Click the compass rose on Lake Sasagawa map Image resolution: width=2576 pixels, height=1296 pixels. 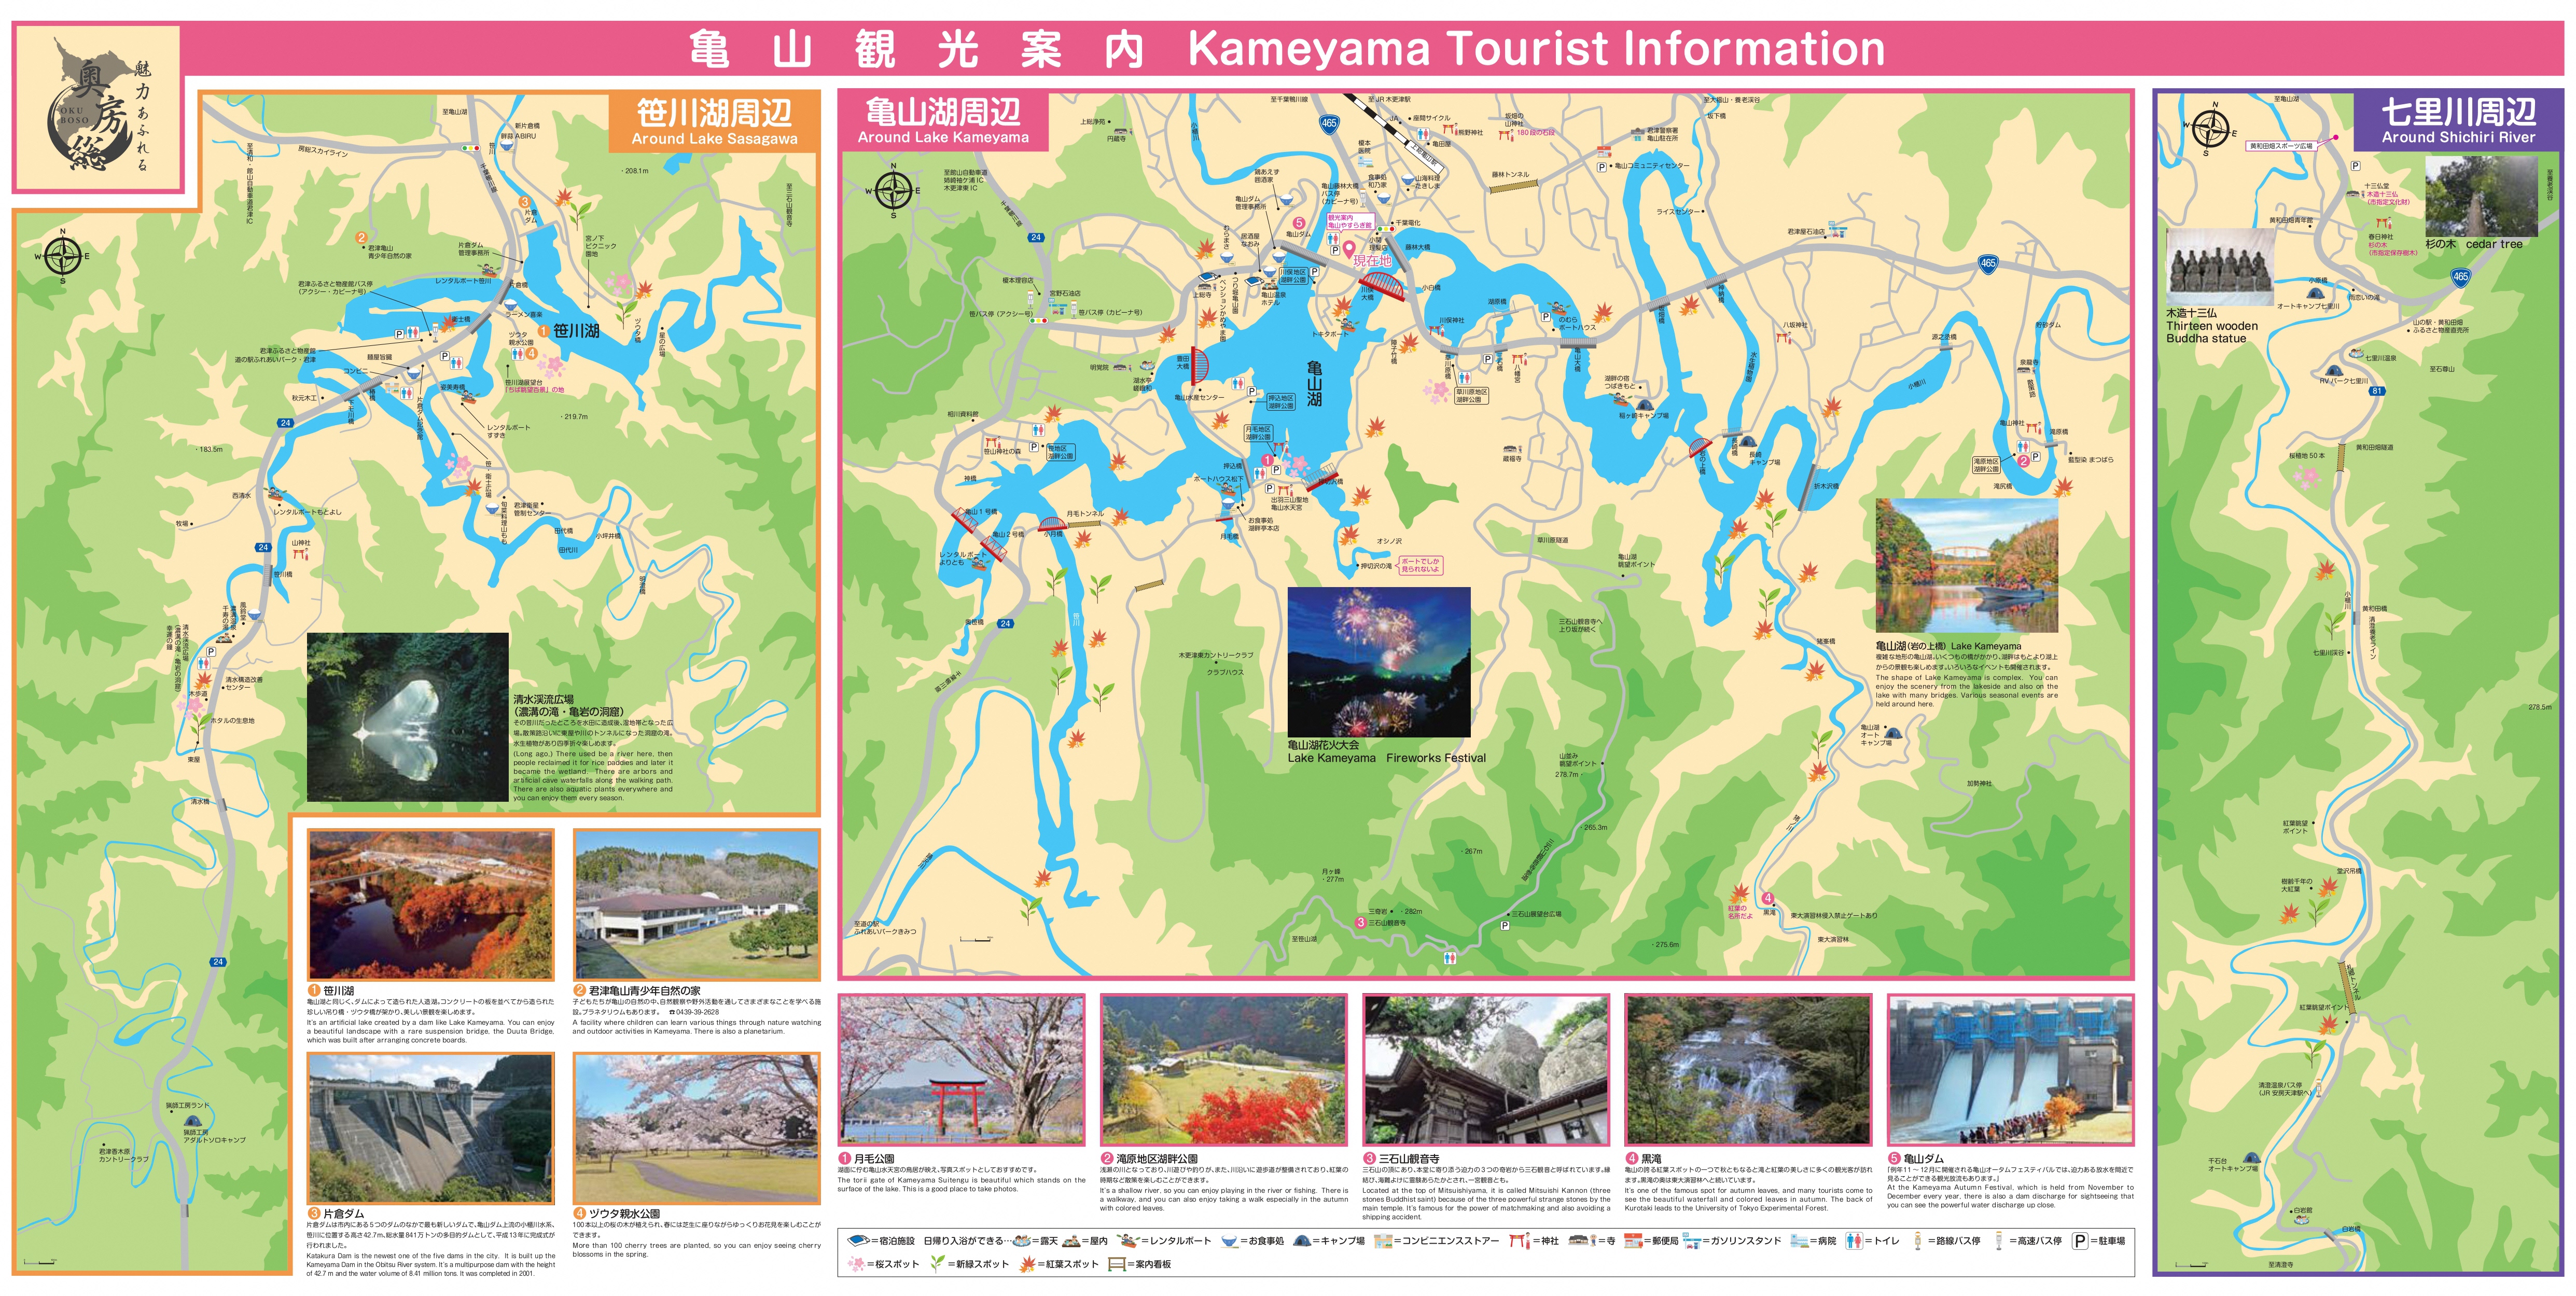(x=62, y=256)
